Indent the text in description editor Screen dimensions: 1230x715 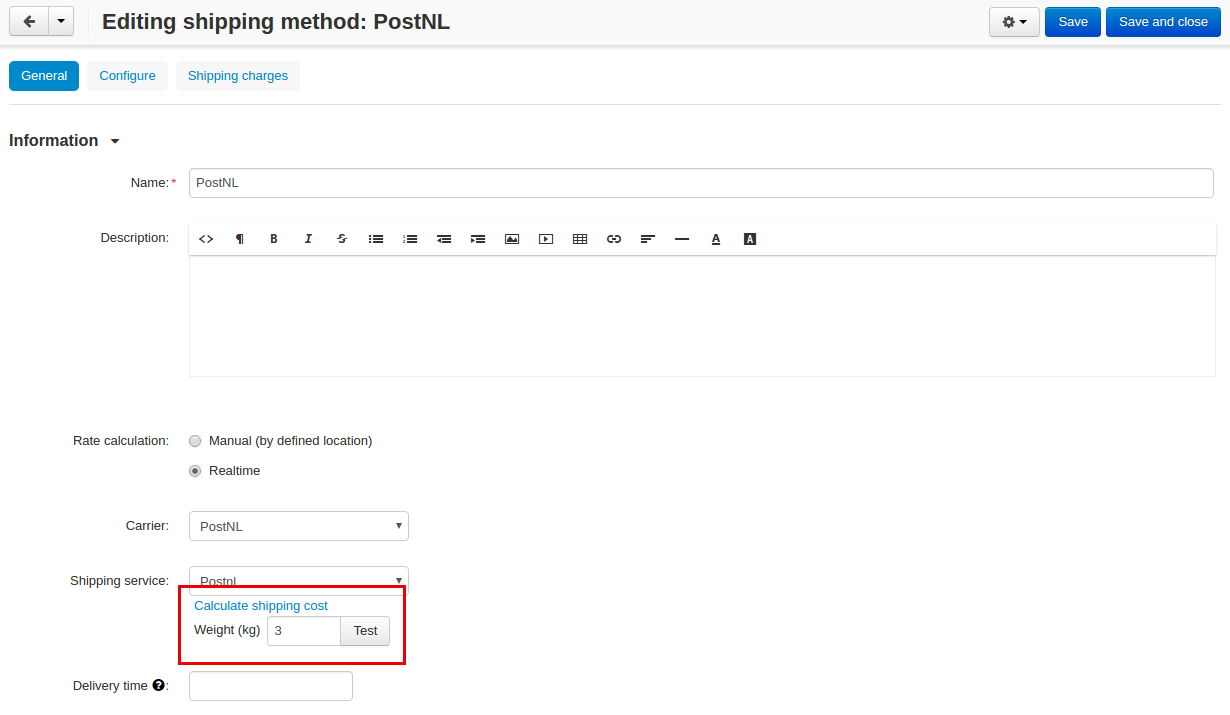[478, 239]
